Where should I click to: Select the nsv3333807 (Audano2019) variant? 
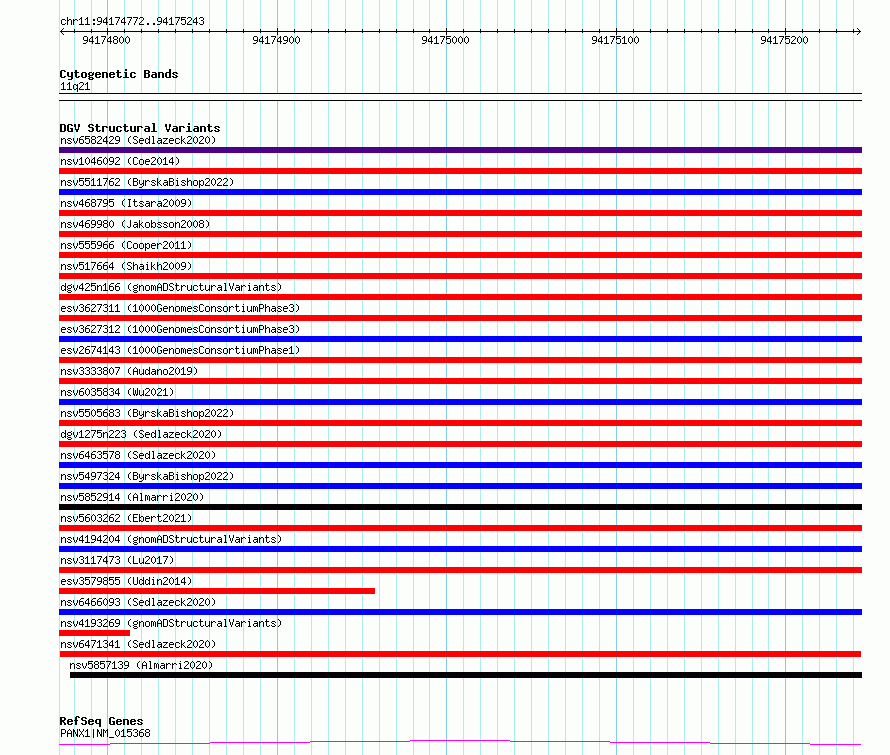point(129,371)
